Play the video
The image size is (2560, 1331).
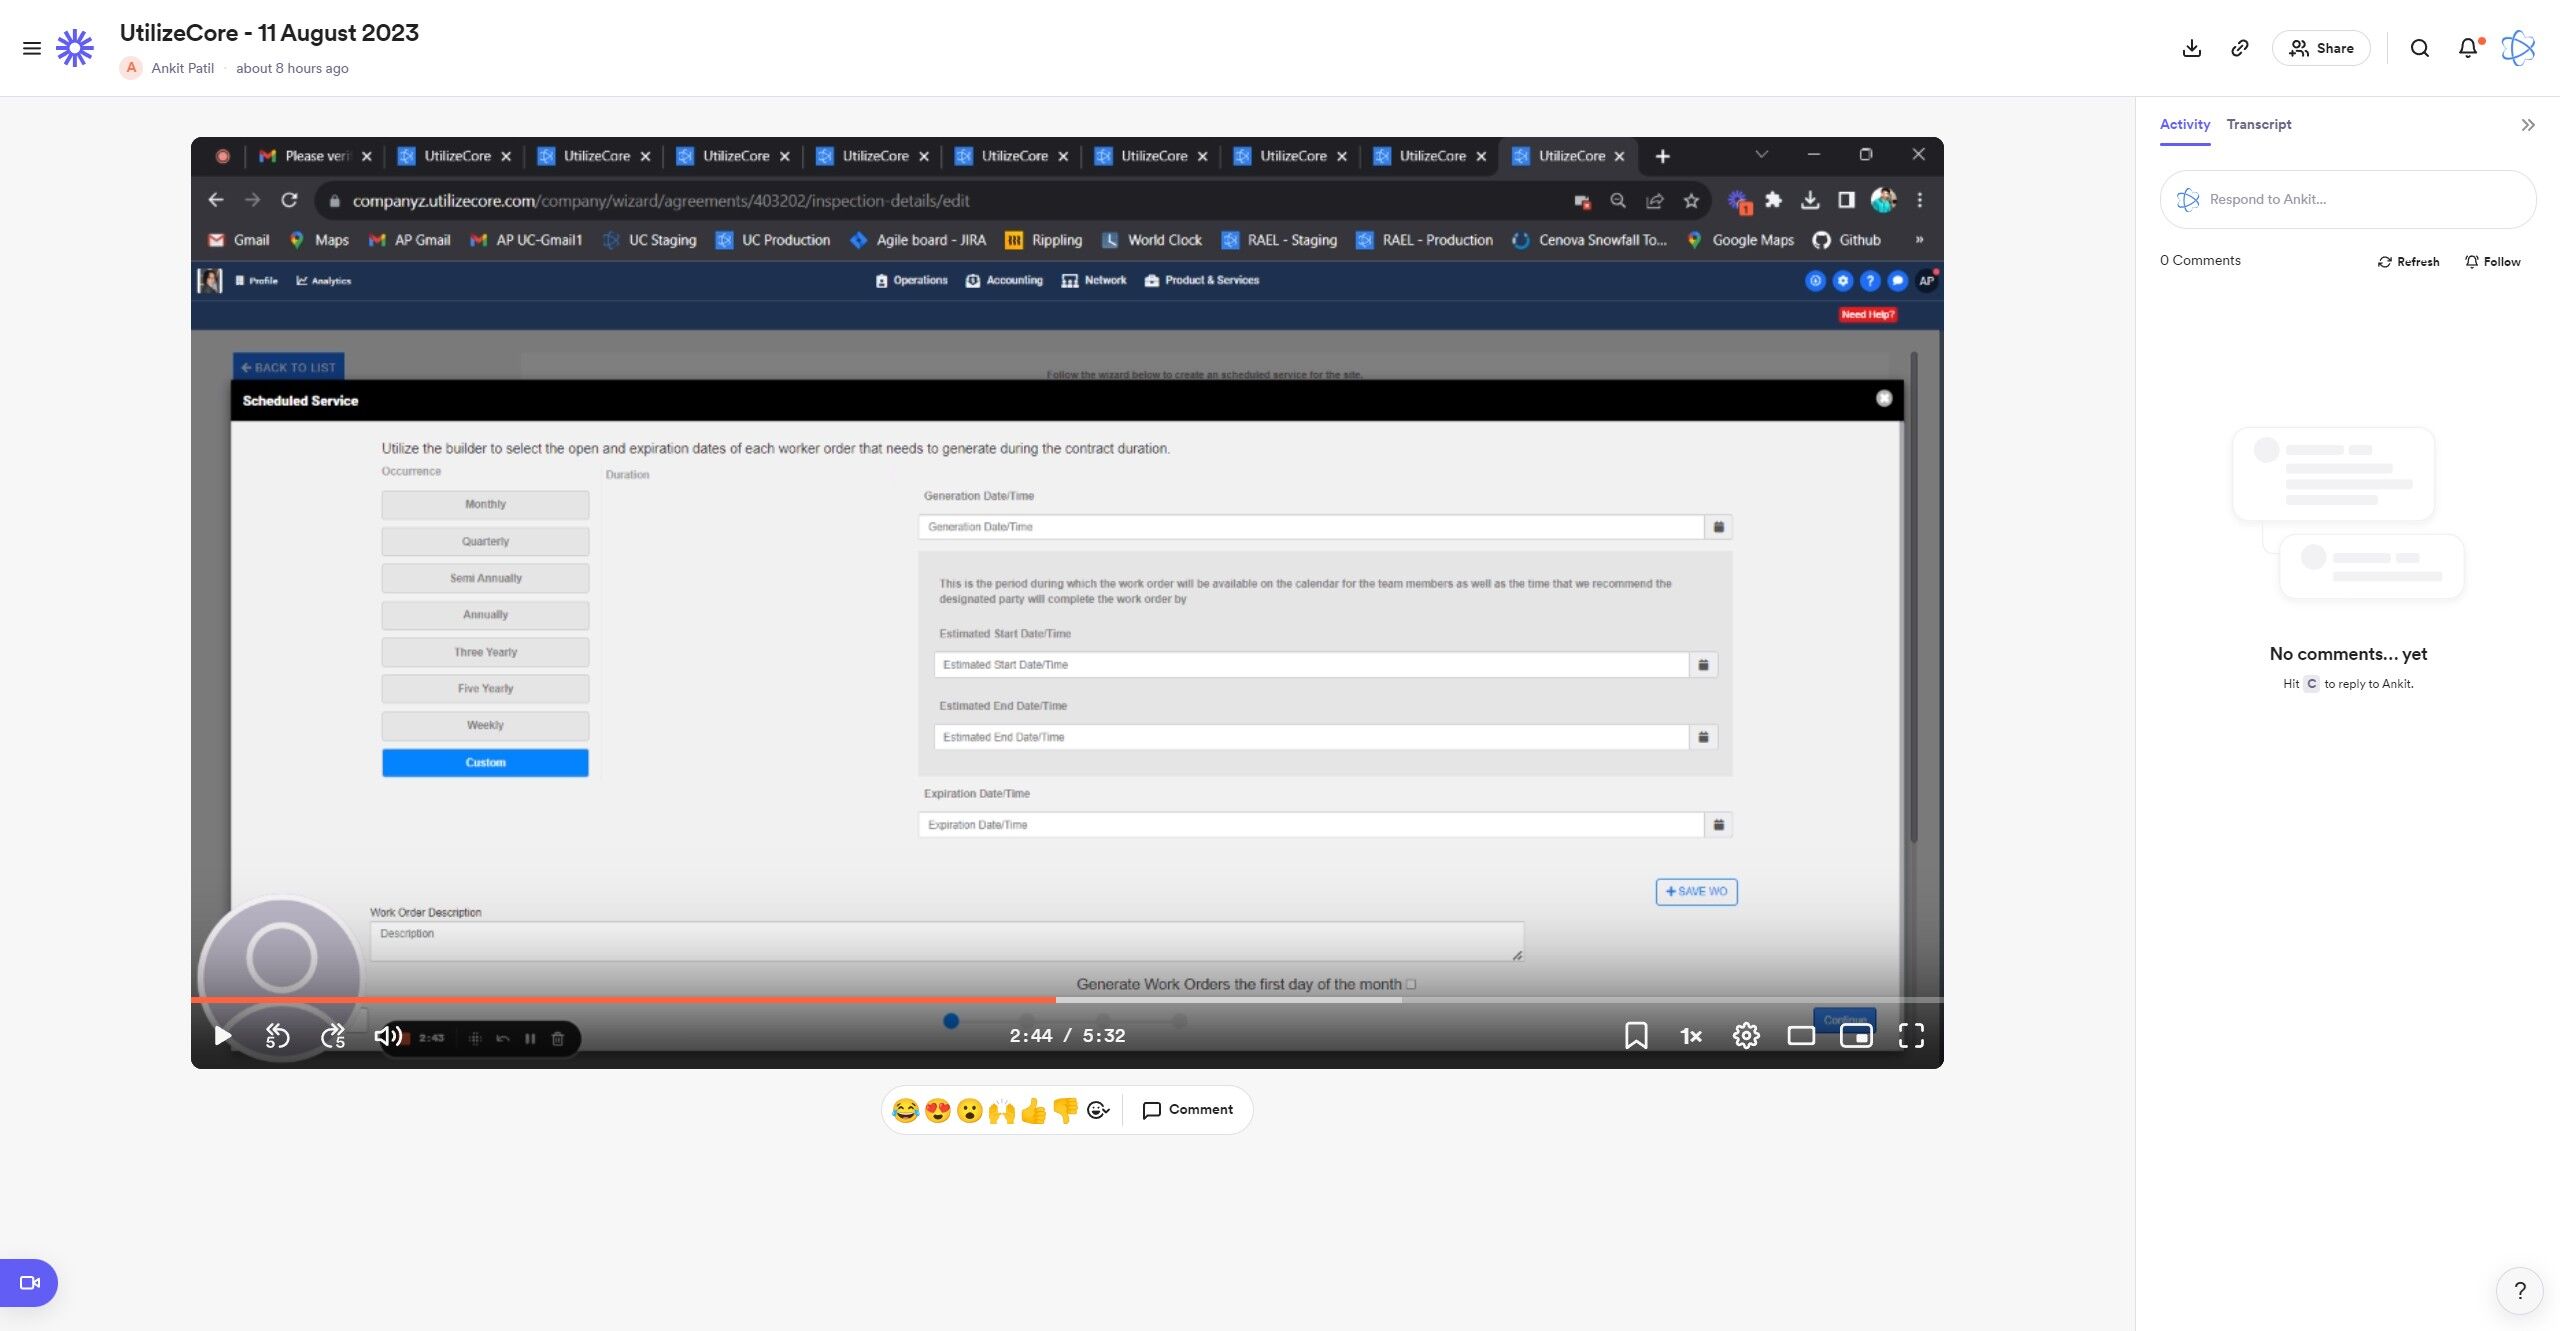pyautogui.click(x=223, y=1036)
